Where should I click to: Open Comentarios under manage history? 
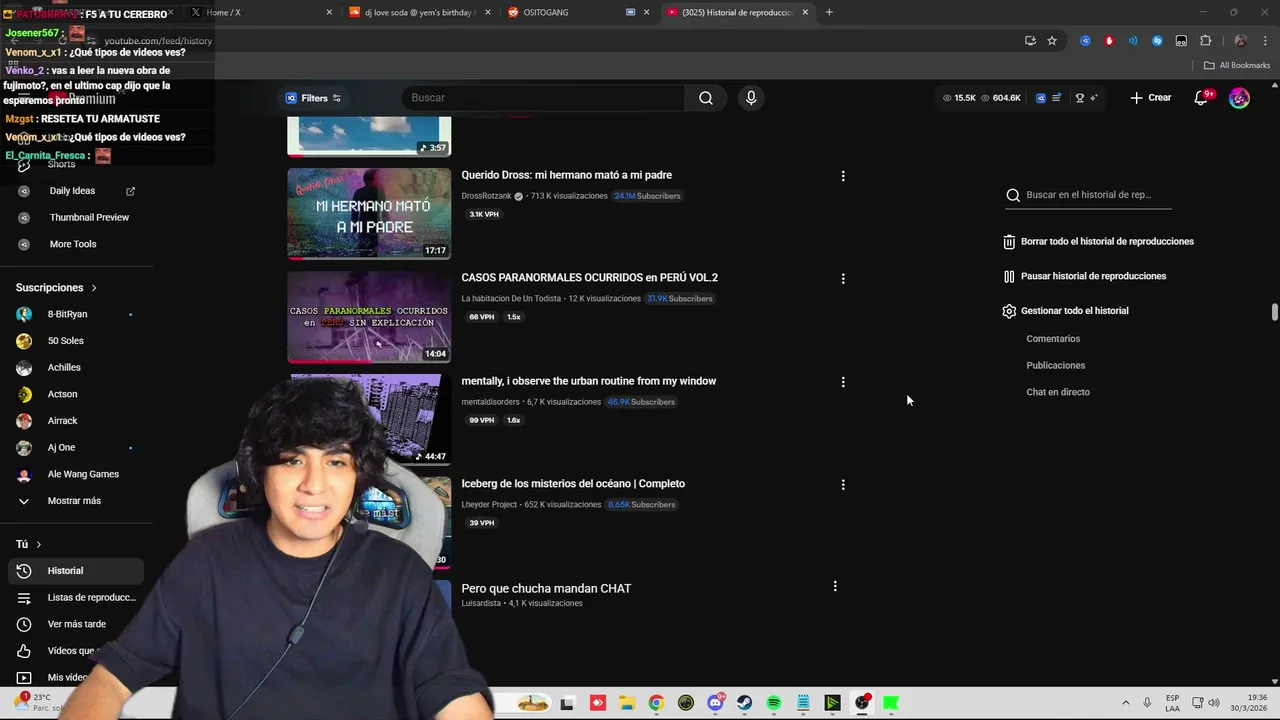(x=1053, y=339)
